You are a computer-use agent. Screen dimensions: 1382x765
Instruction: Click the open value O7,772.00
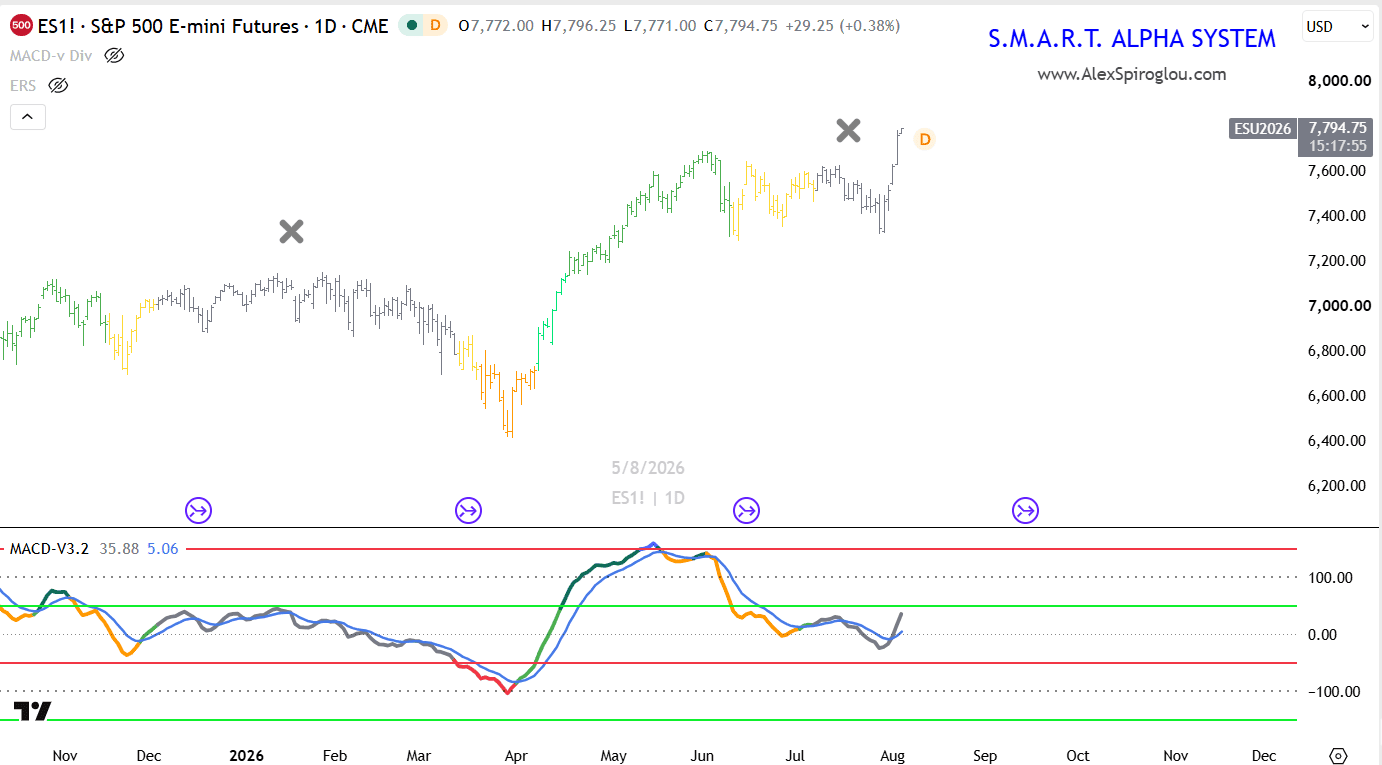point(496,26)
